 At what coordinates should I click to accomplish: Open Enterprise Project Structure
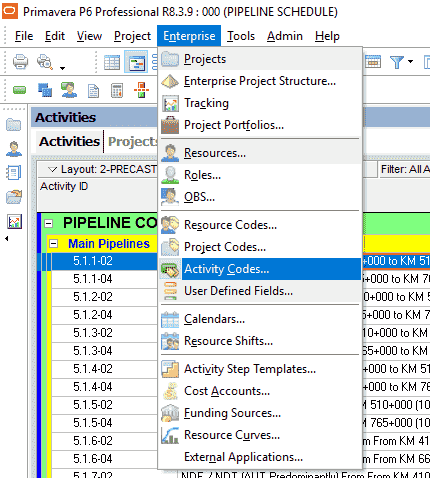click(x=260, y=81)
